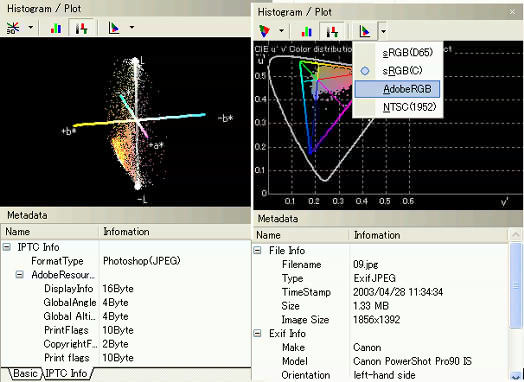524x382 pixels.
Task: Open dropdown arrow beside left gamut icon
Action: point(132,27)
